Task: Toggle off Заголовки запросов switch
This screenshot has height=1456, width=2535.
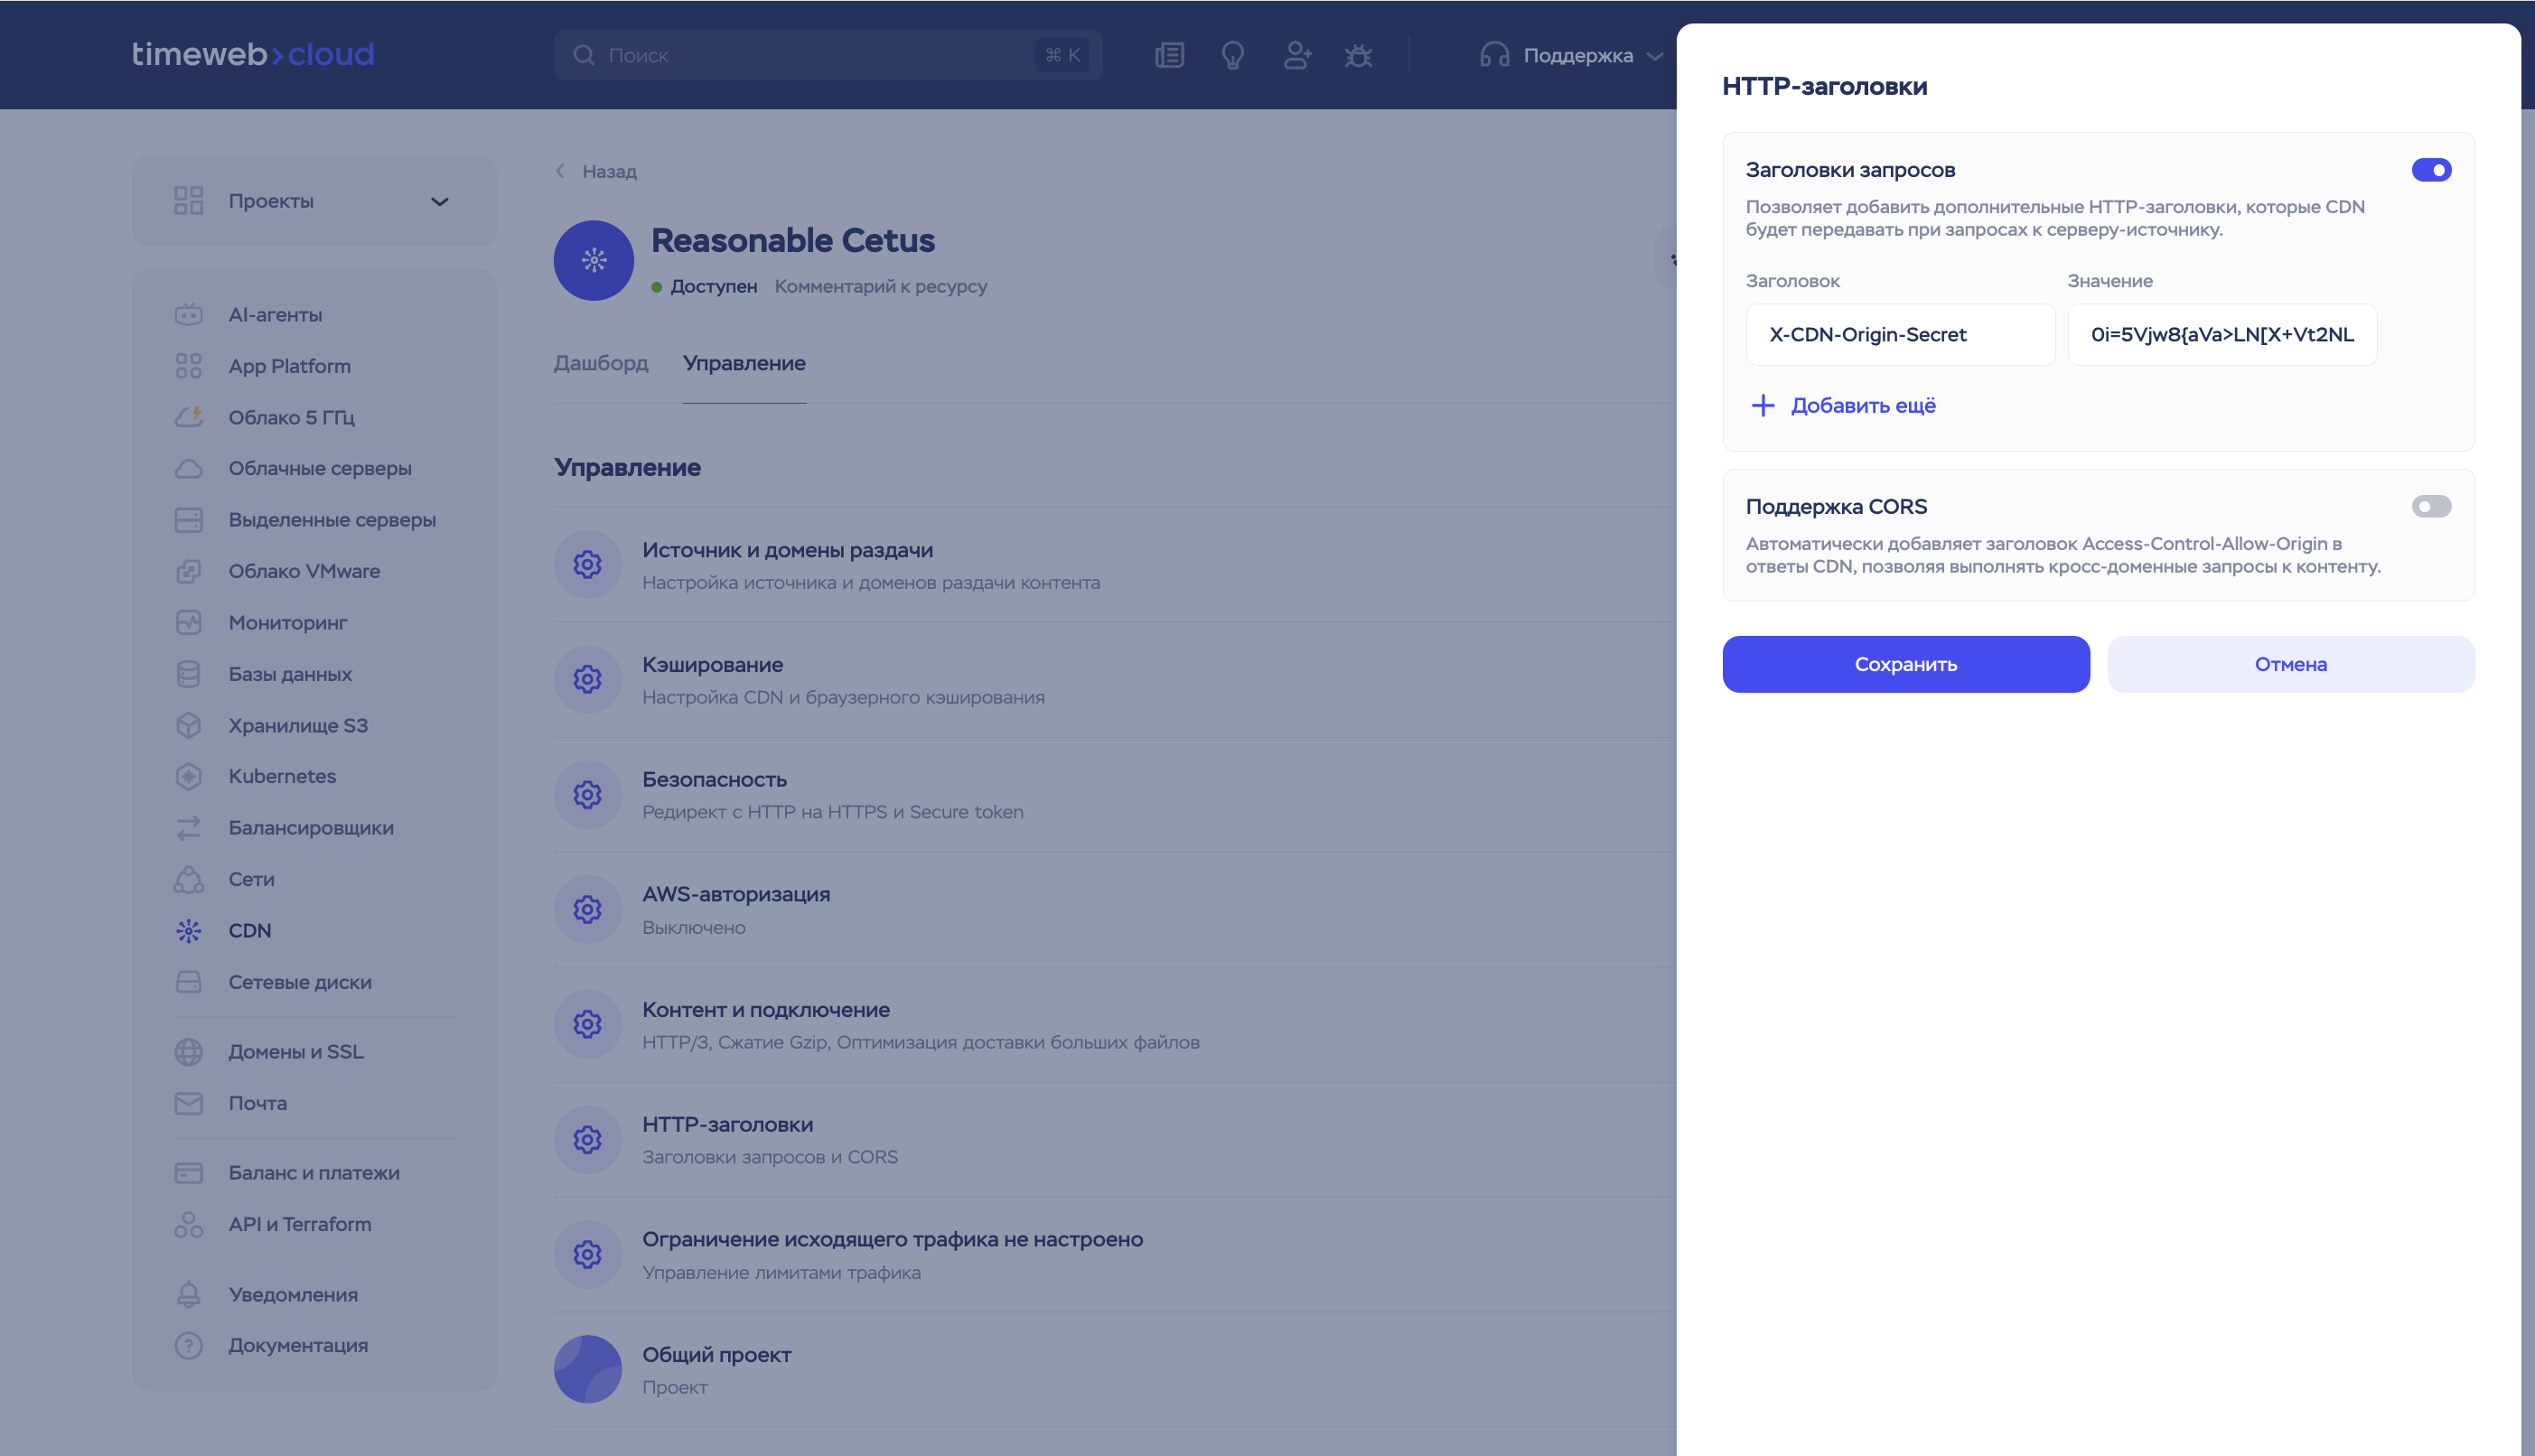Action: click(x=2431, y=170)
